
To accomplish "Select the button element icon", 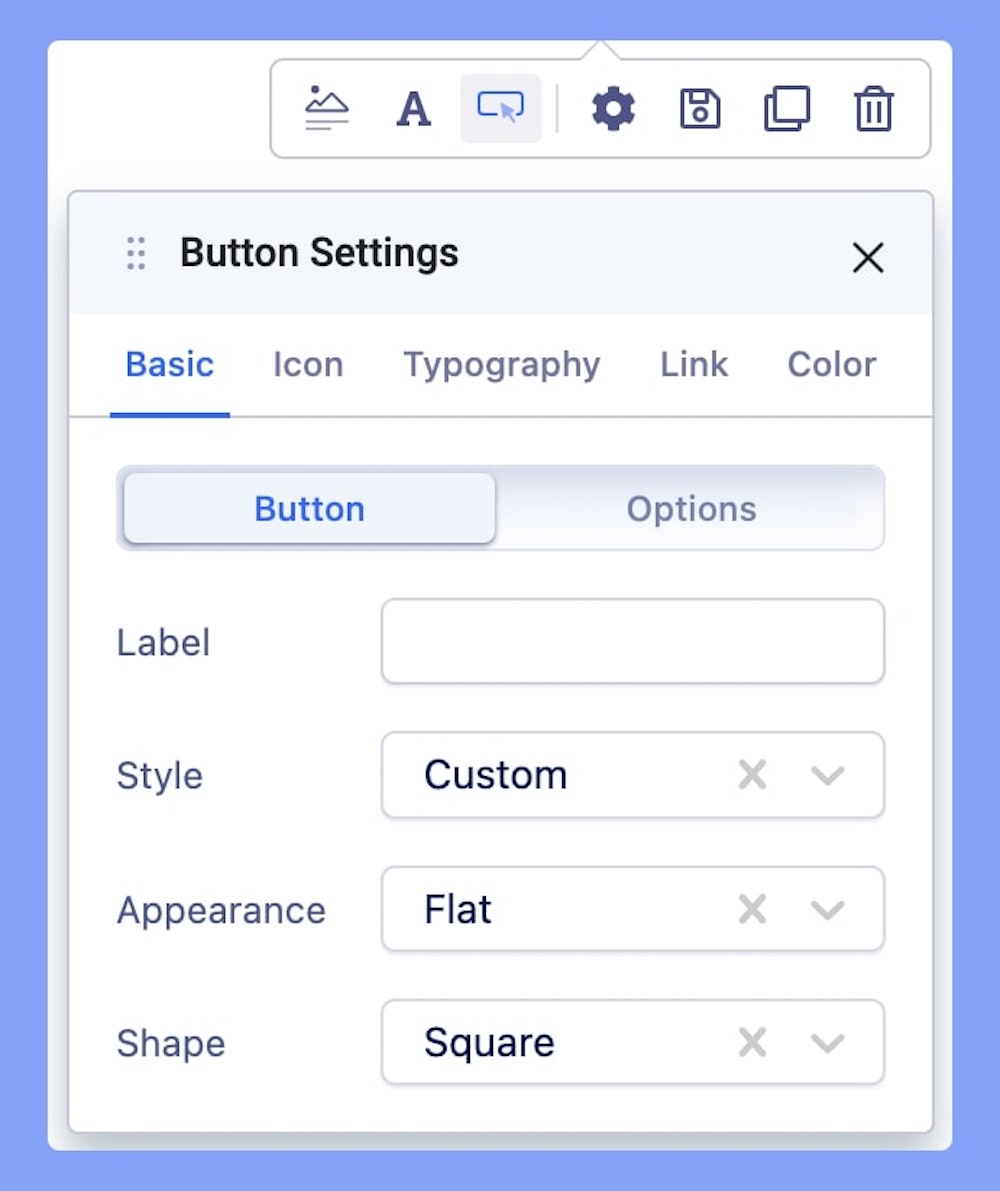I will 500,108.
